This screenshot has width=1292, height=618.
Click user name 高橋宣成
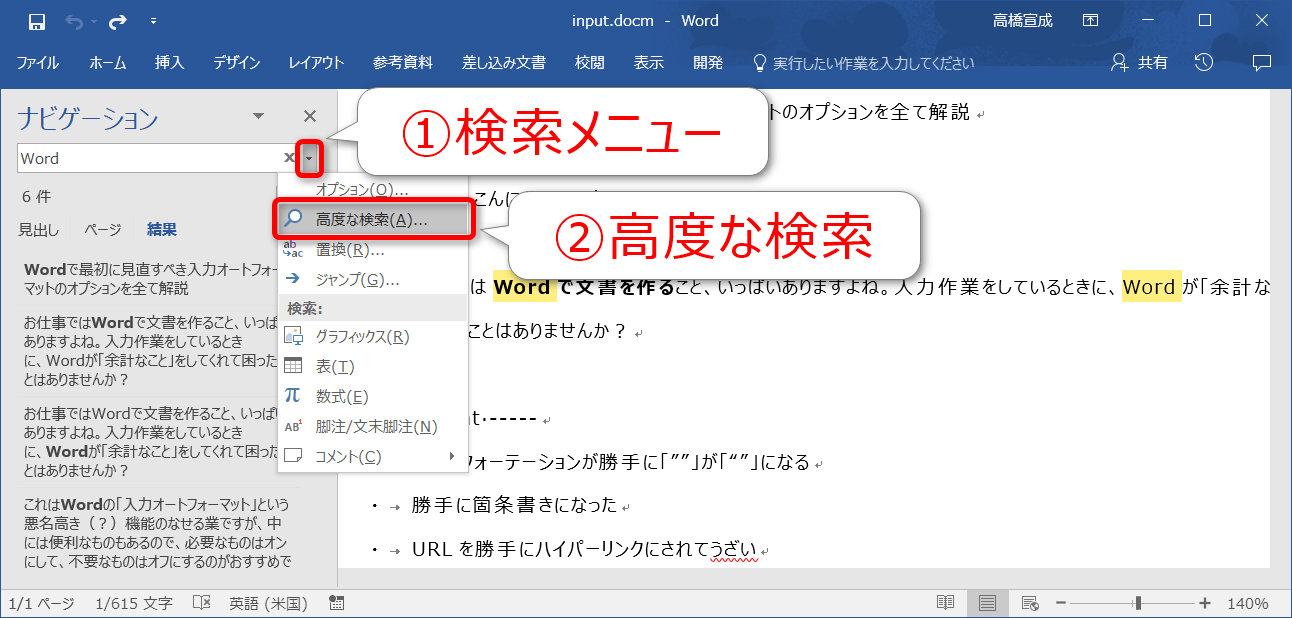coord(1022,21)
